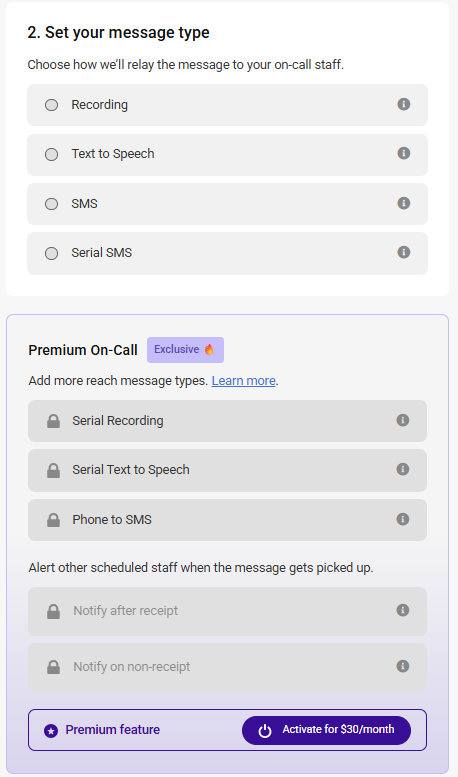Activate premium for $30/month
Viewport: 458px width, 777px height.
[326, 730]
